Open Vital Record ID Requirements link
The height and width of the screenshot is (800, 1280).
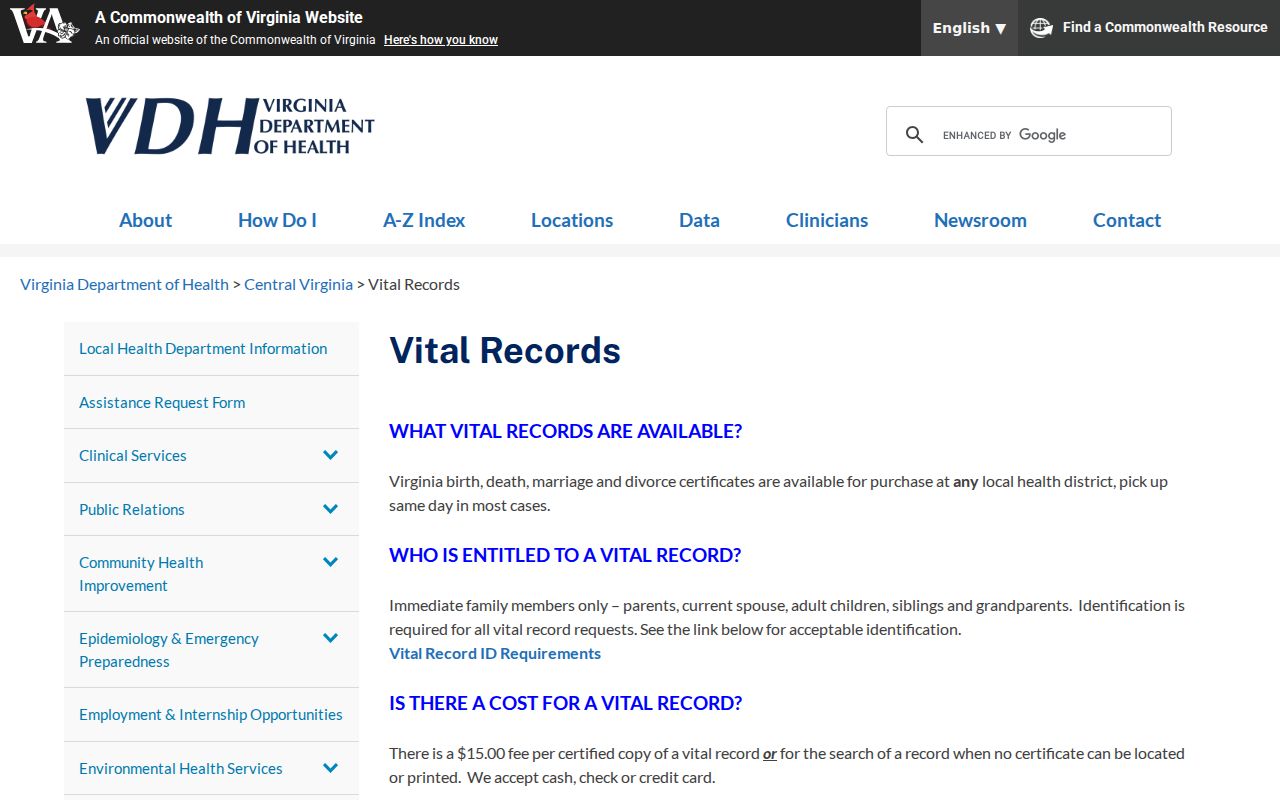[x=495, y=653]
